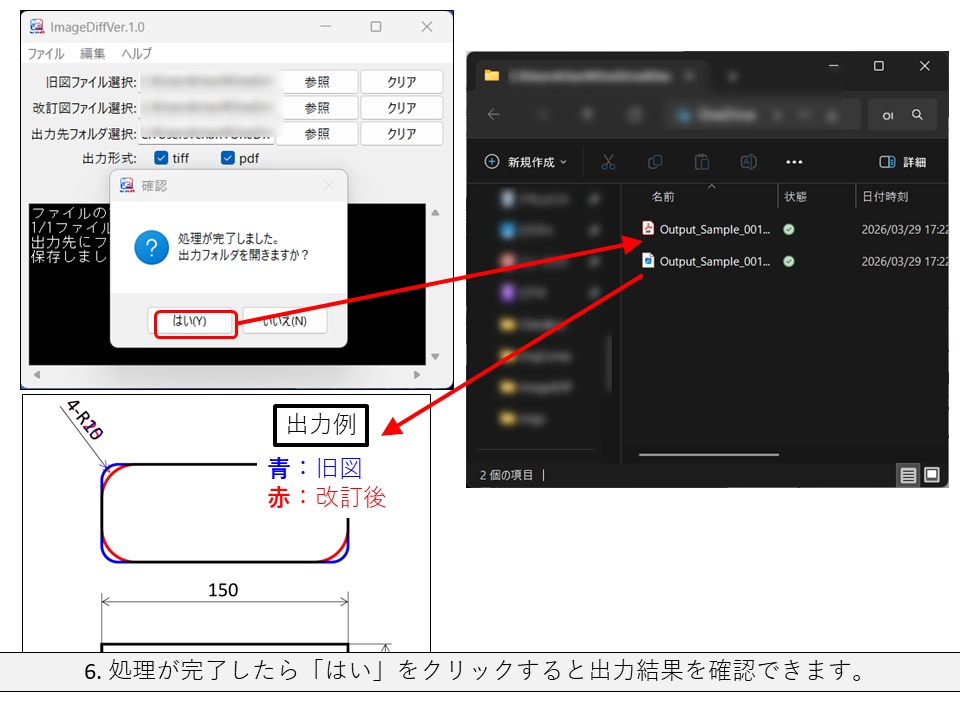Click the 出力先フォルダ選択 path field
The width and height of the screenshot is (960, 720).
click(x=208, y=133)
